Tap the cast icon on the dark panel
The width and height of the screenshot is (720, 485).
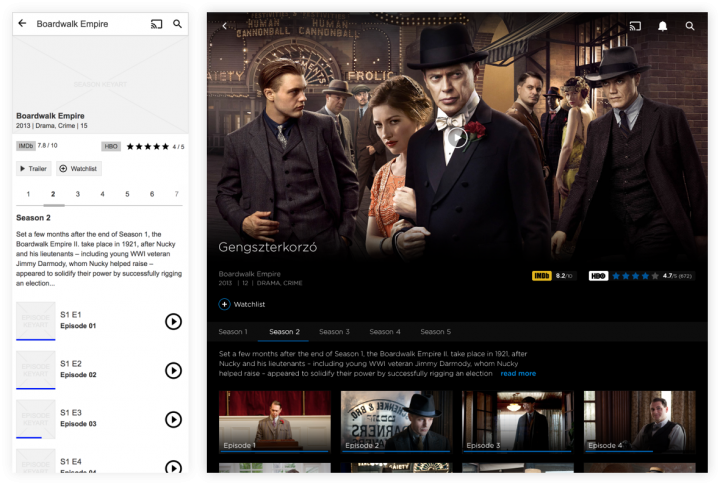[635, 26]
